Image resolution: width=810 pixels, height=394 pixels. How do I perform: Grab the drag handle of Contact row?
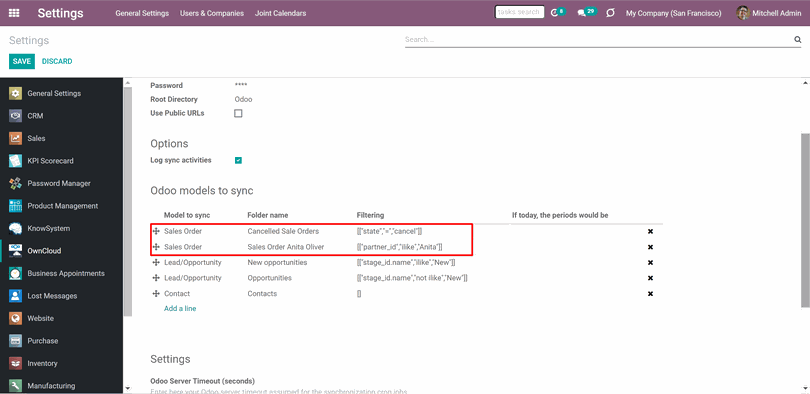156,293
